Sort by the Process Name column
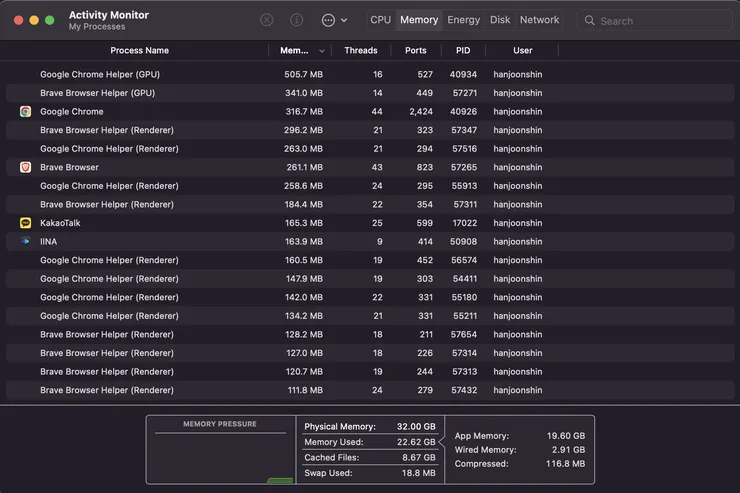The image size is (740, 493). click(139, 50)
